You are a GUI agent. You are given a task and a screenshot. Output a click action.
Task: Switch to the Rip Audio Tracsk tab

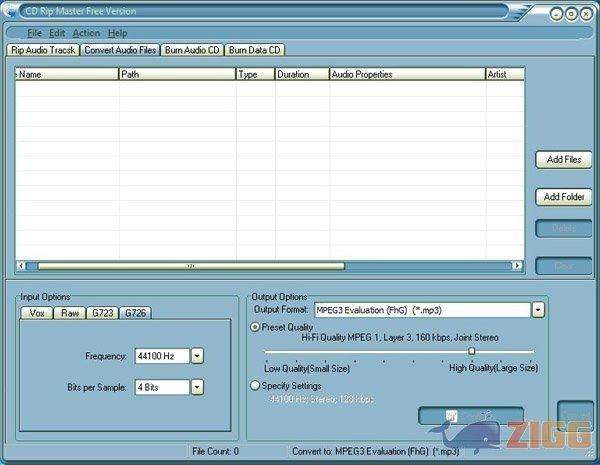pyautogui.click(x=43, y=50)
